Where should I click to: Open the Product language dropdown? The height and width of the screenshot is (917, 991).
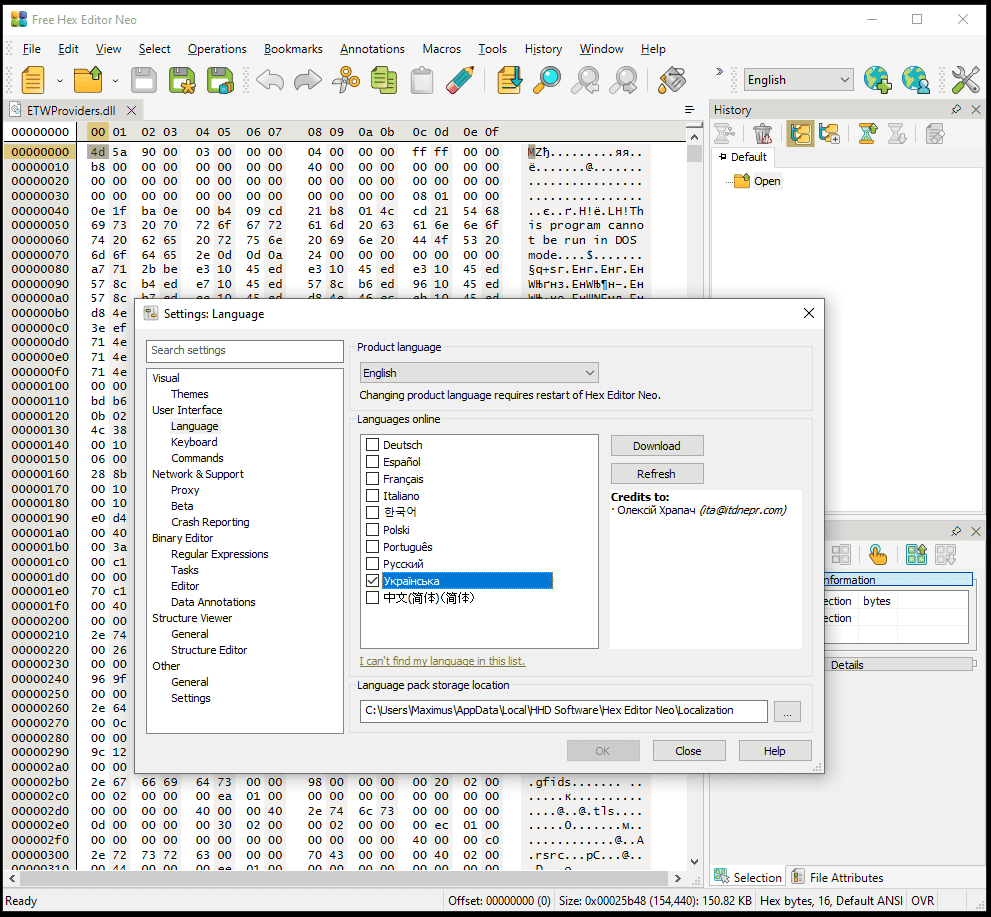479,373
